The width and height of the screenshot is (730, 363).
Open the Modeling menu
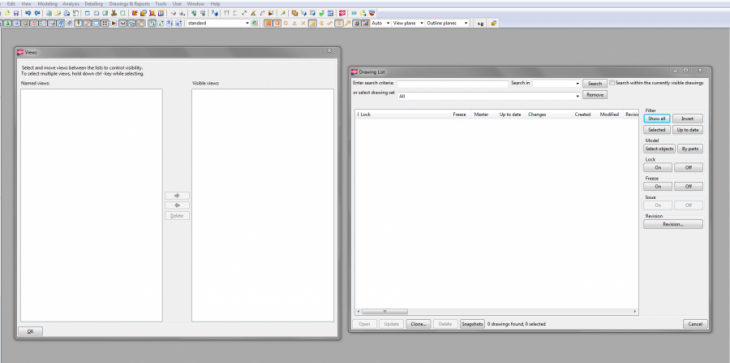tap(47, 4)
